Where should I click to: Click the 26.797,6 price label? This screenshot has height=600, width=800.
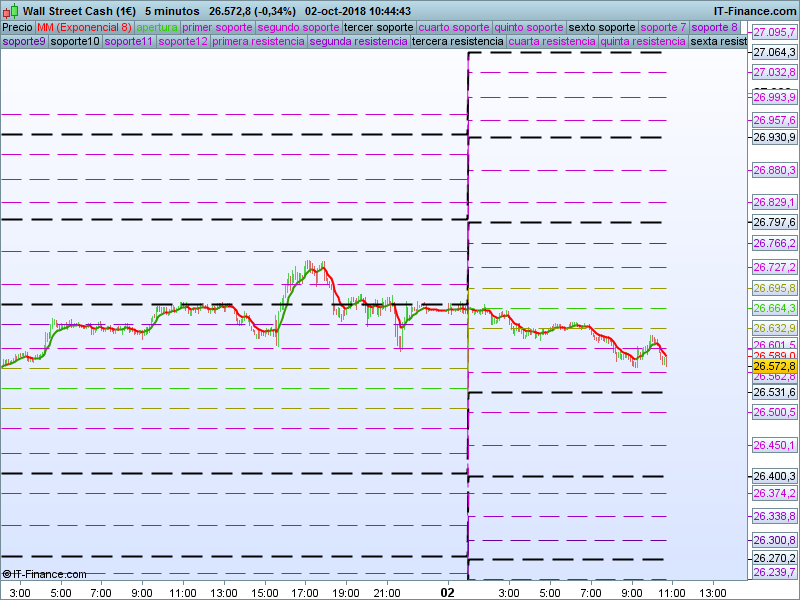774,222
